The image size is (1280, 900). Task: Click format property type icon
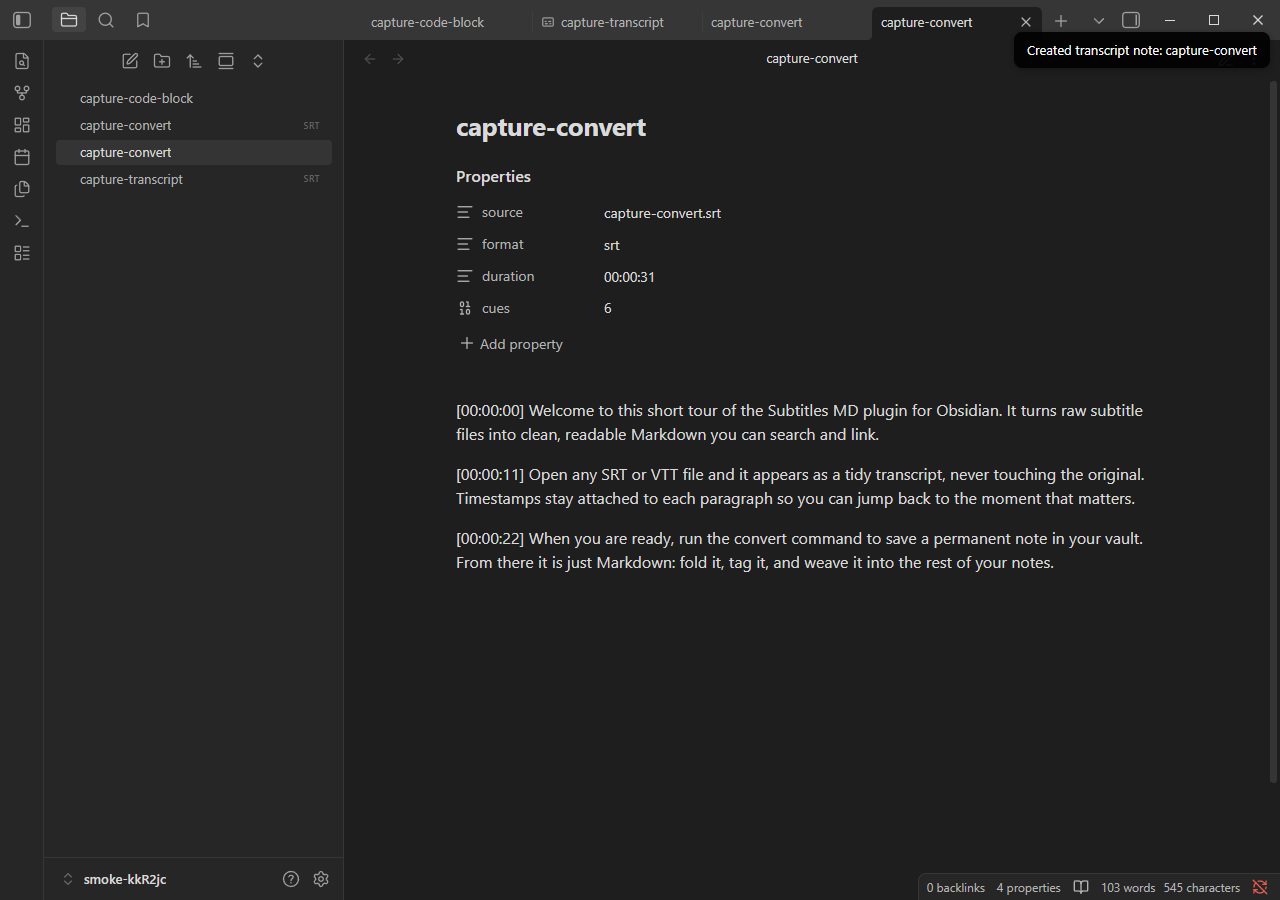pos(465,245)
